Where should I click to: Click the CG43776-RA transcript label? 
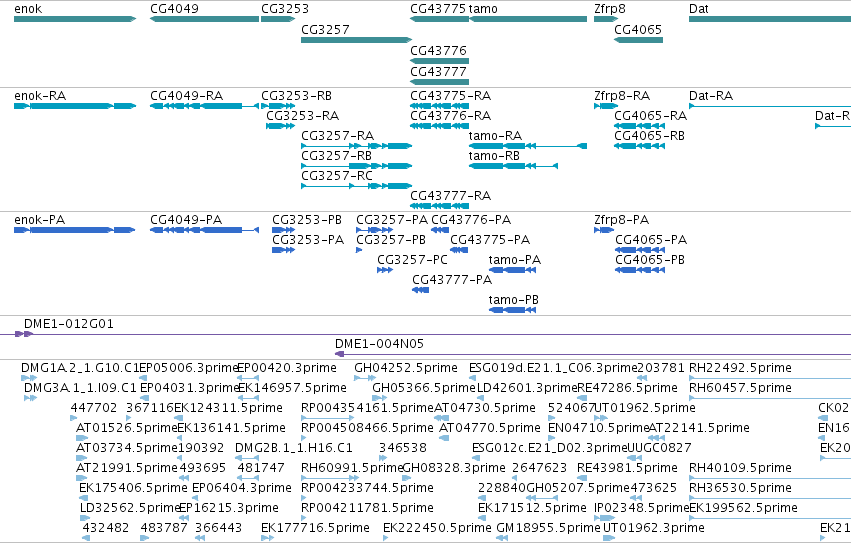pyautogui.click(x=450, y=116)
